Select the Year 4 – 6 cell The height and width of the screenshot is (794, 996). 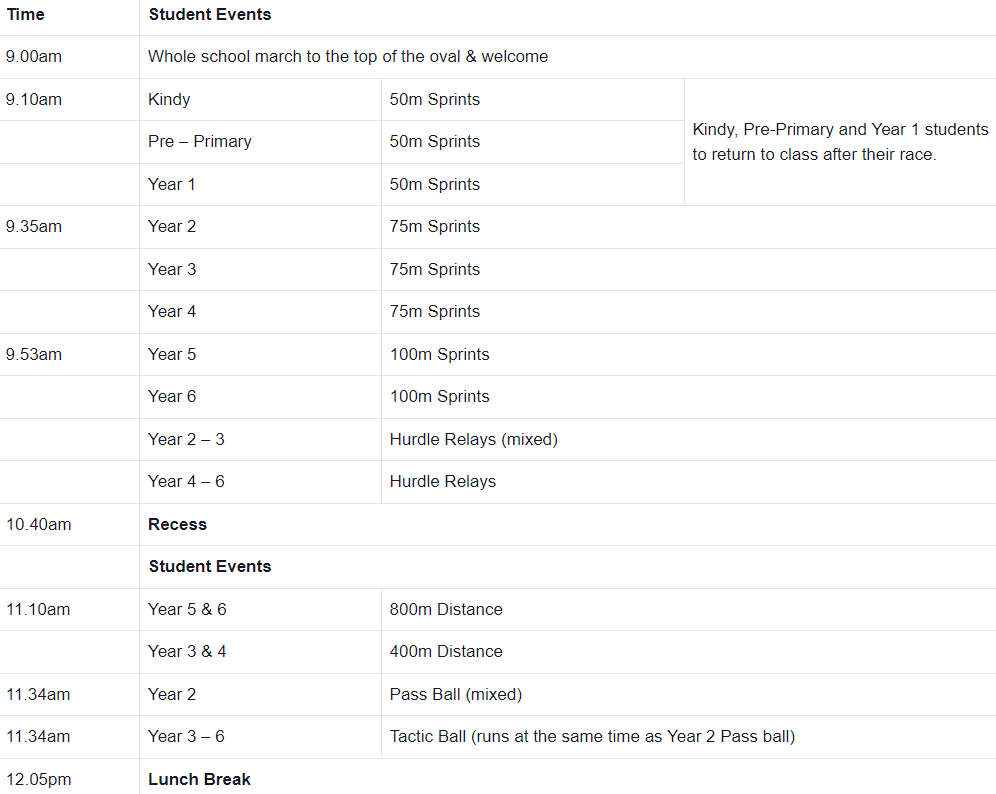[x=186, y=482]
